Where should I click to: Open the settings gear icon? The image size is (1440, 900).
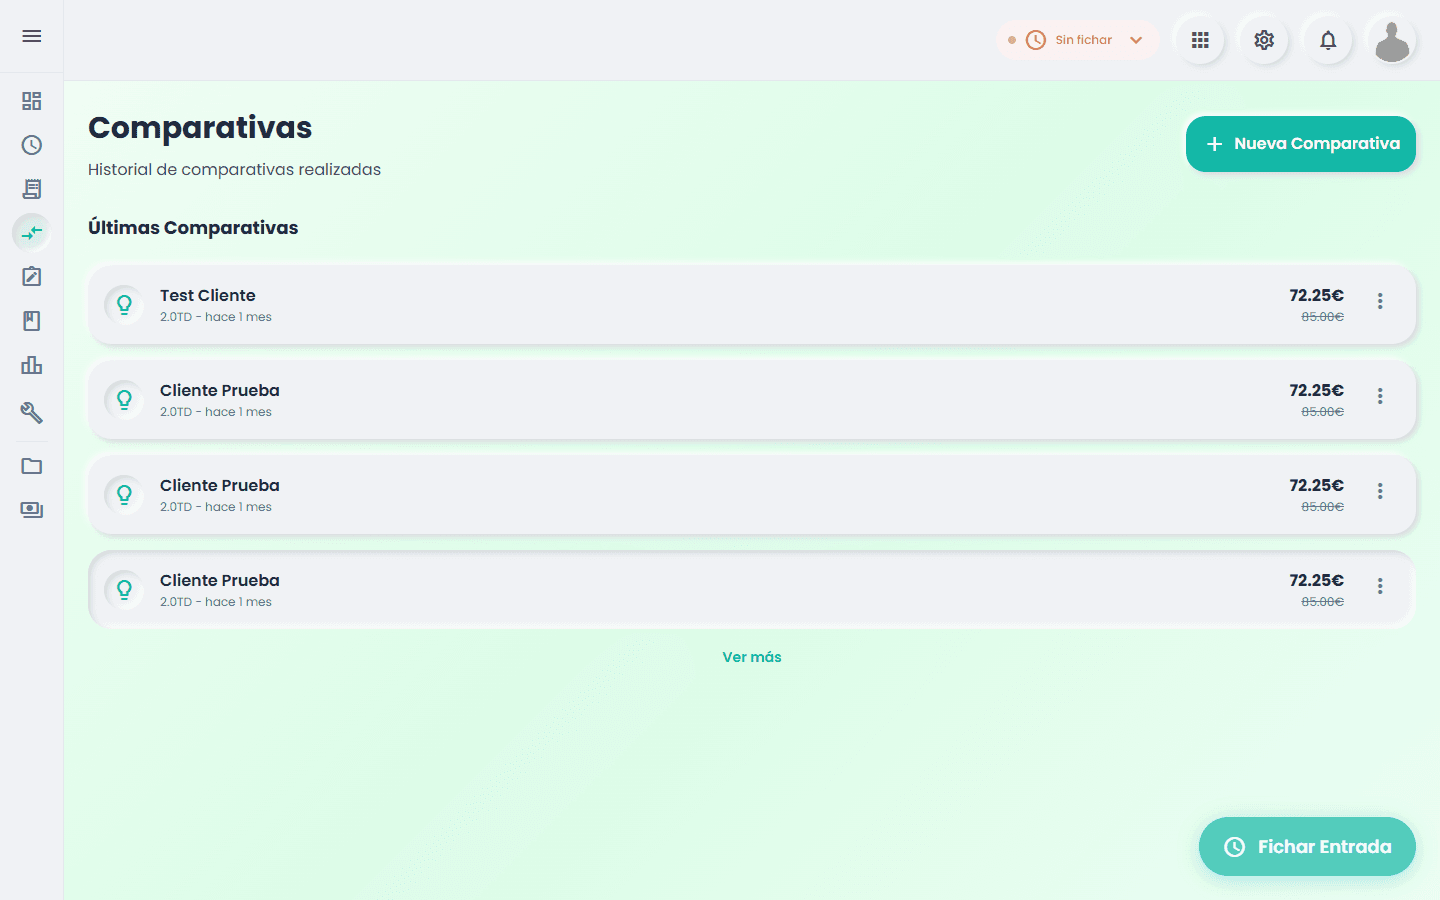pyautogui.click(x=1264, y=40)
